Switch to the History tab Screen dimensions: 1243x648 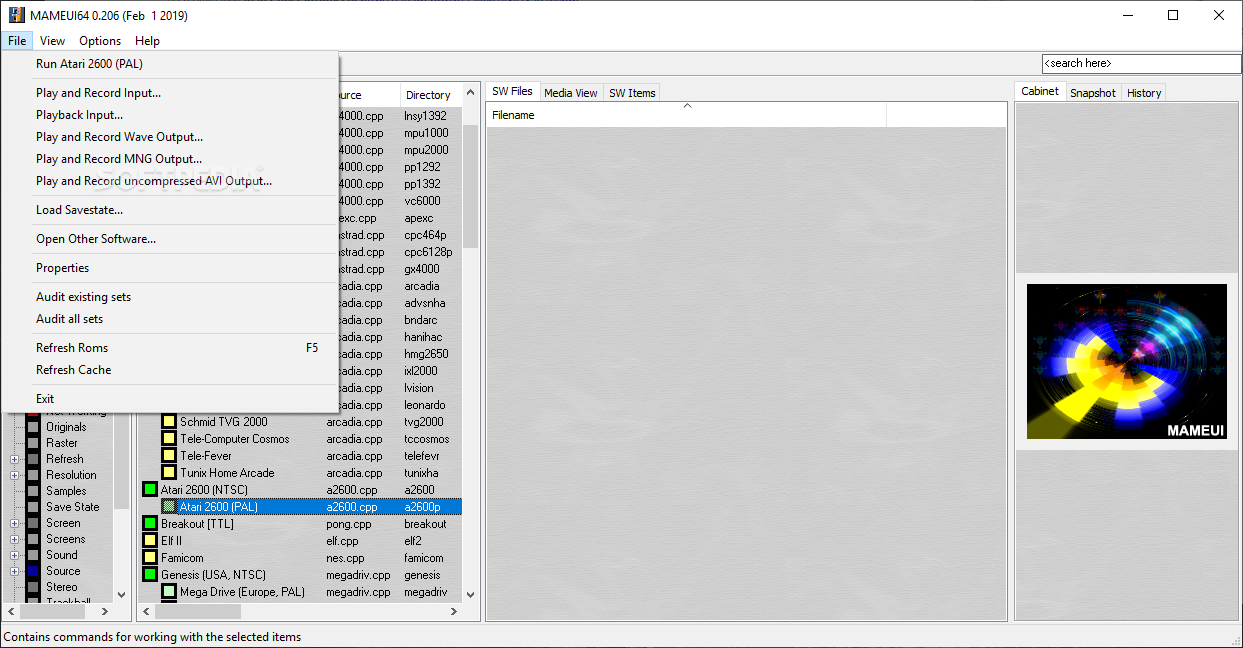click(1144, 93)
